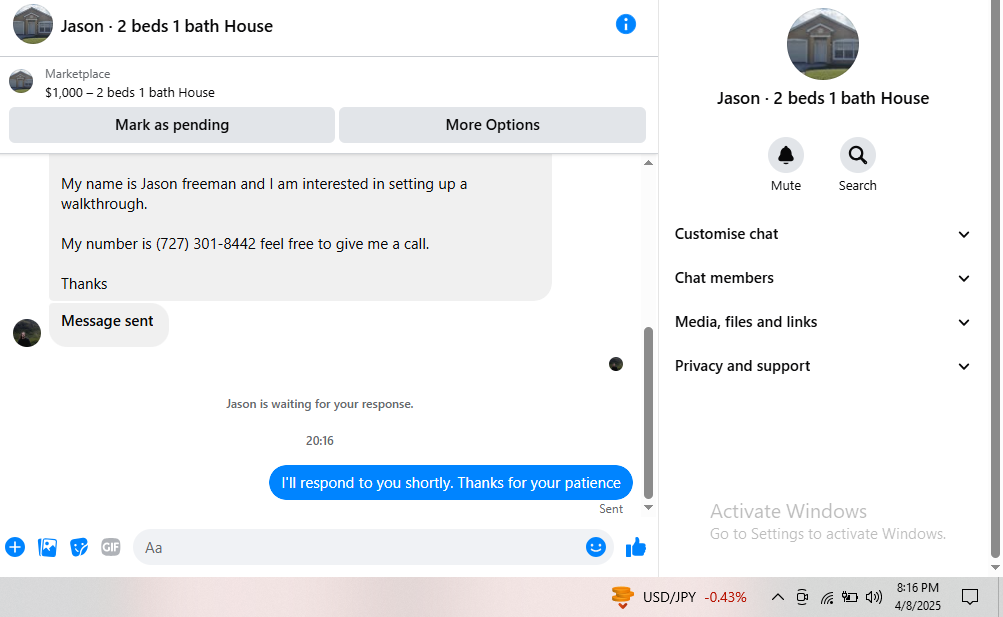This screenshot has height=617, width=1003.
Task: Open the GIF picker
Action: 111,547
